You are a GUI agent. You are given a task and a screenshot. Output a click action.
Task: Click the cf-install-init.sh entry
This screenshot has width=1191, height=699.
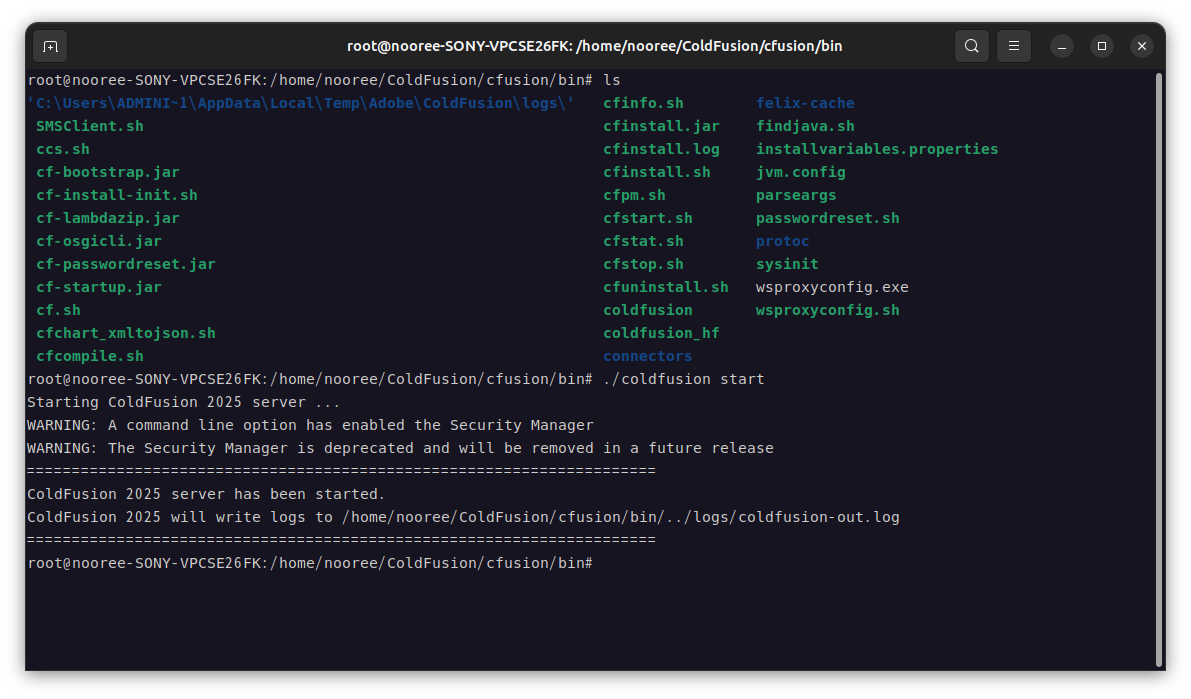[x=117, y=195]
